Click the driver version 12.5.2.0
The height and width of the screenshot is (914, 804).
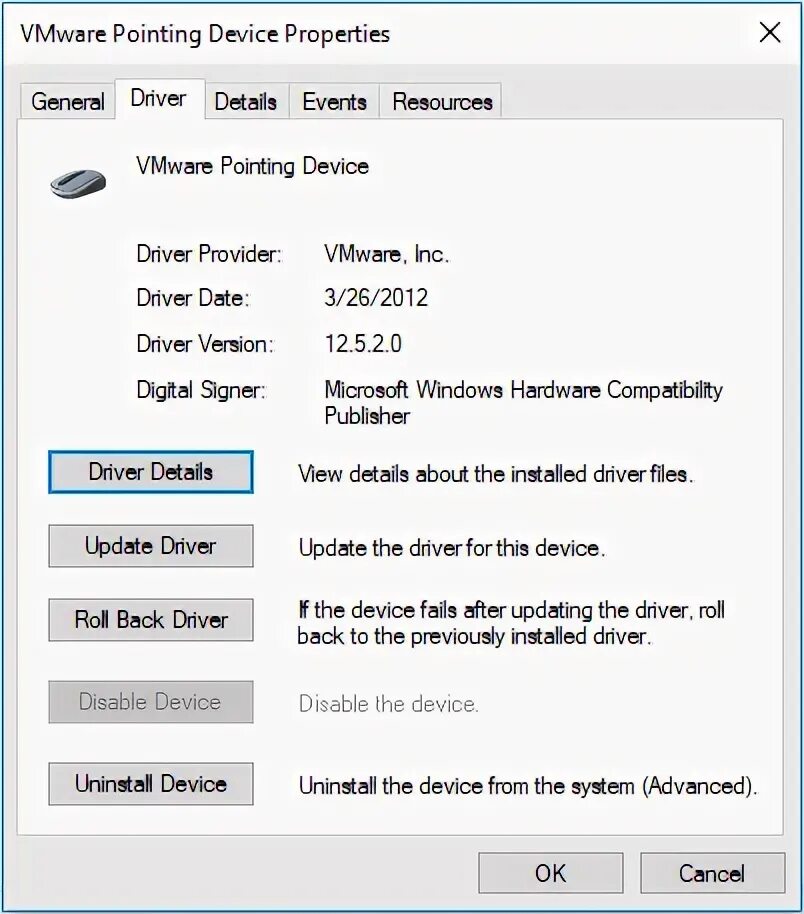pyautogui.click(x=363, y=344)
